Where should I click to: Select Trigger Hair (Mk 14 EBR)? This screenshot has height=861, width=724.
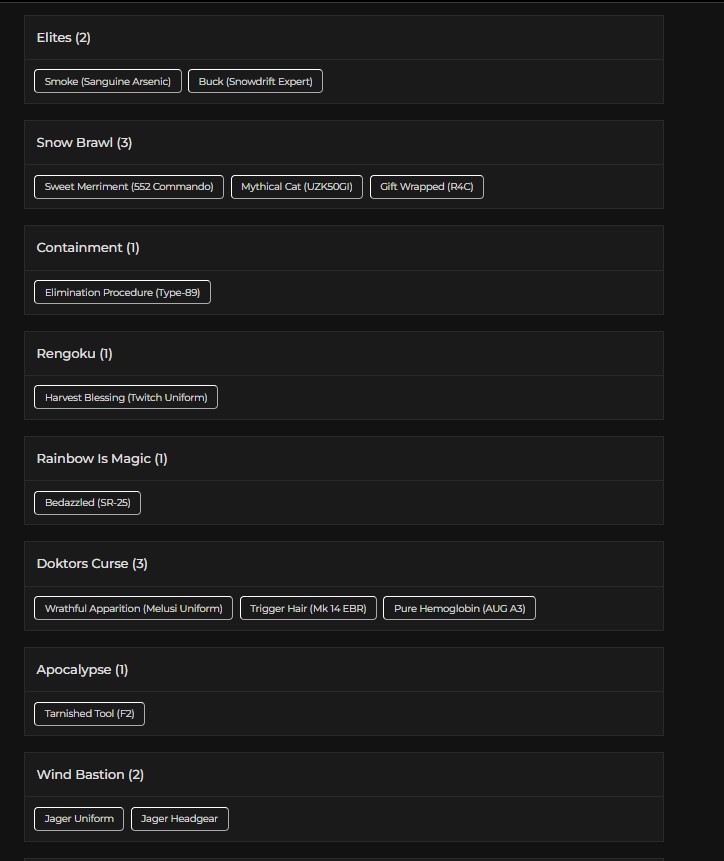tap(308, 608)
